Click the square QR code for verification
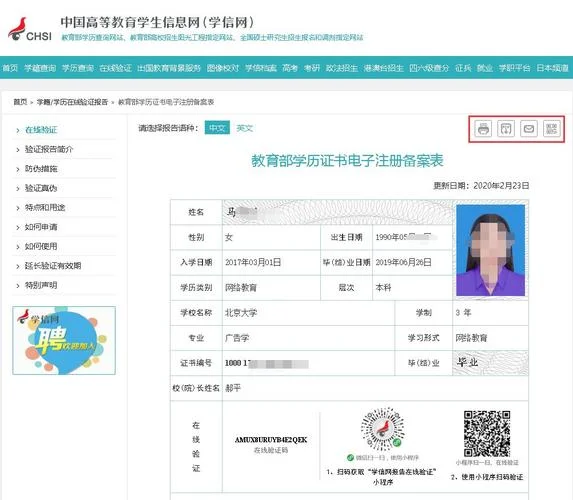573x500 pixels. tap(487, 434)
